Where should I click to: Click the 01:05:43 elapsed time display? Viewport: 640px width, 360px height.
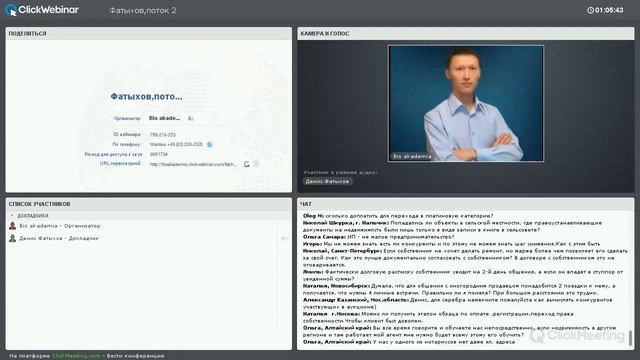click(609, 10)
